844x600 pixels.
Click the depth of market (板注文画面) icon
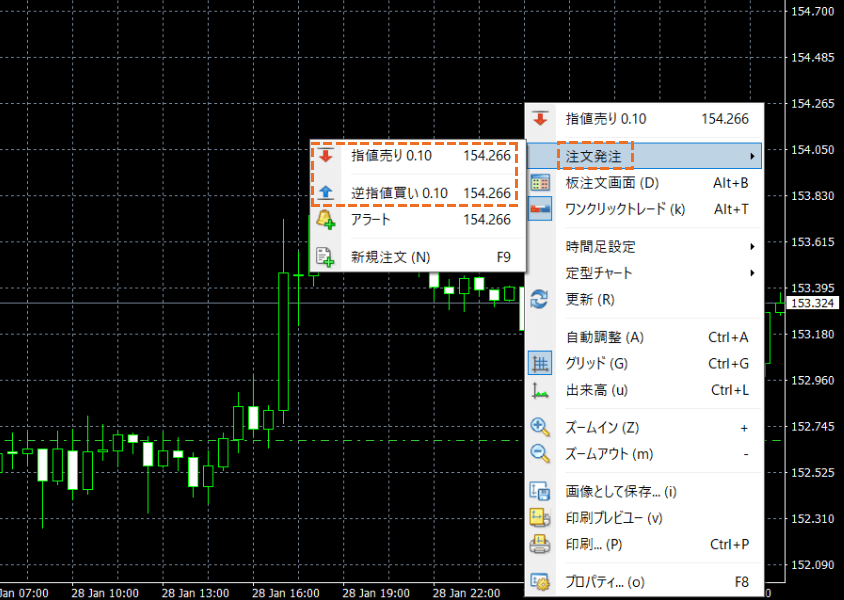[540, 183]
